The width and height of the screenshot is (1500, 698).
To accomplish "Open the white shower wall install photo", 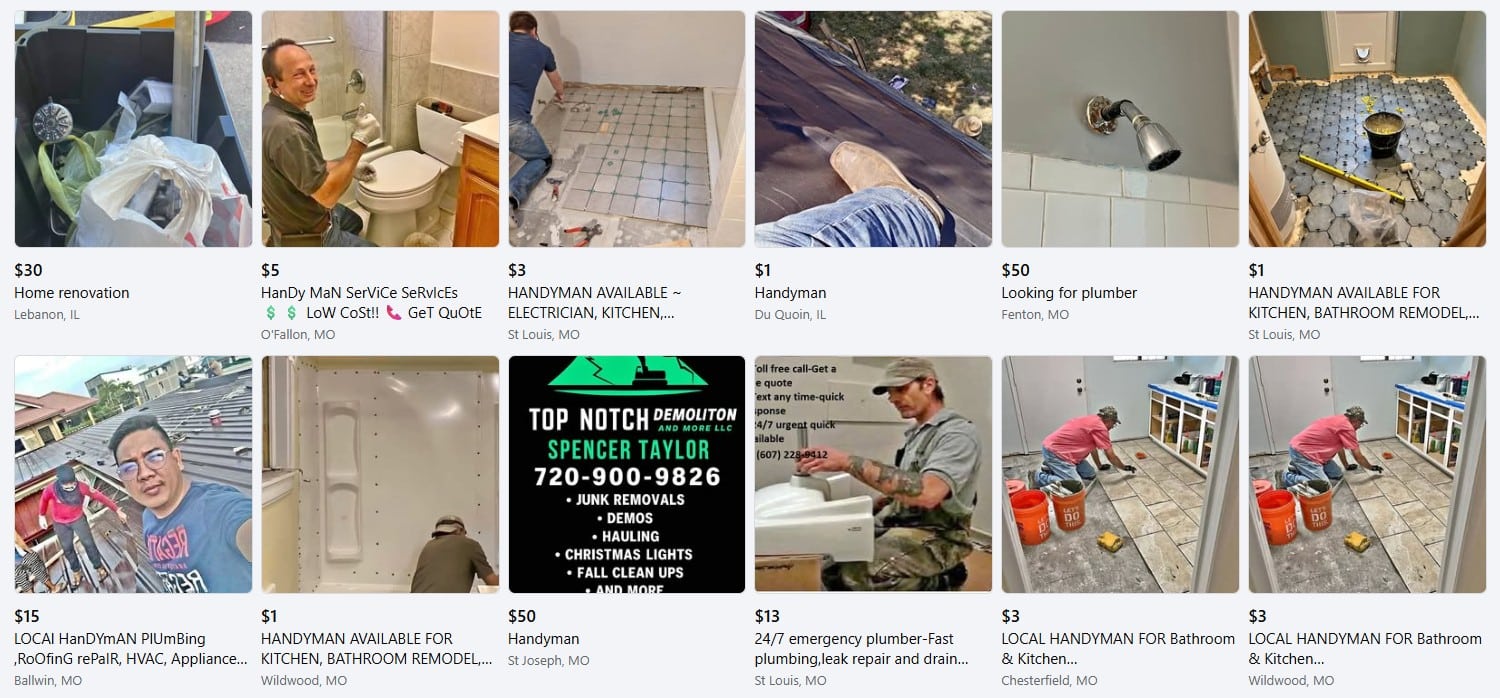I will [x=380, y=474].
